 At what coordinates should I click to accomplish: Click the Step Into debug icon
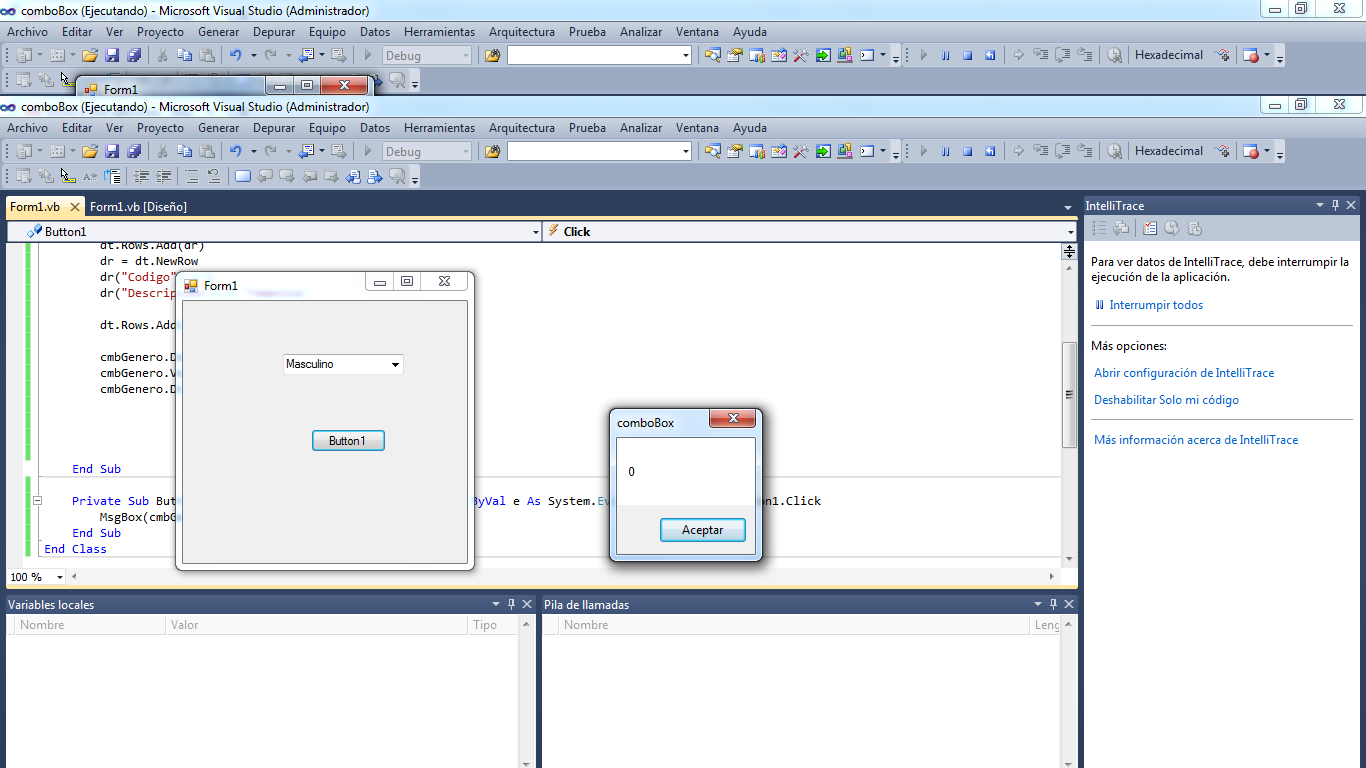tap(1041, 151)
